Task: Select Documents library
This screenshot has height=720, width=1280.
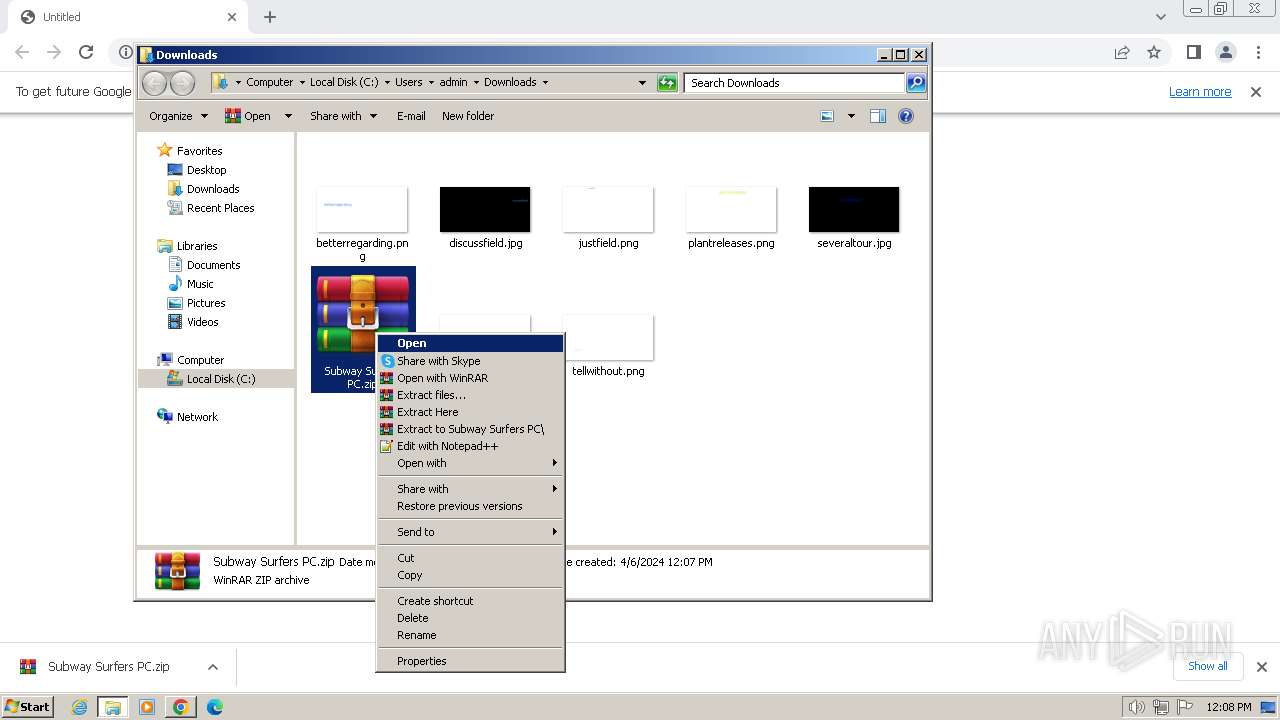Action: [213, 265]
